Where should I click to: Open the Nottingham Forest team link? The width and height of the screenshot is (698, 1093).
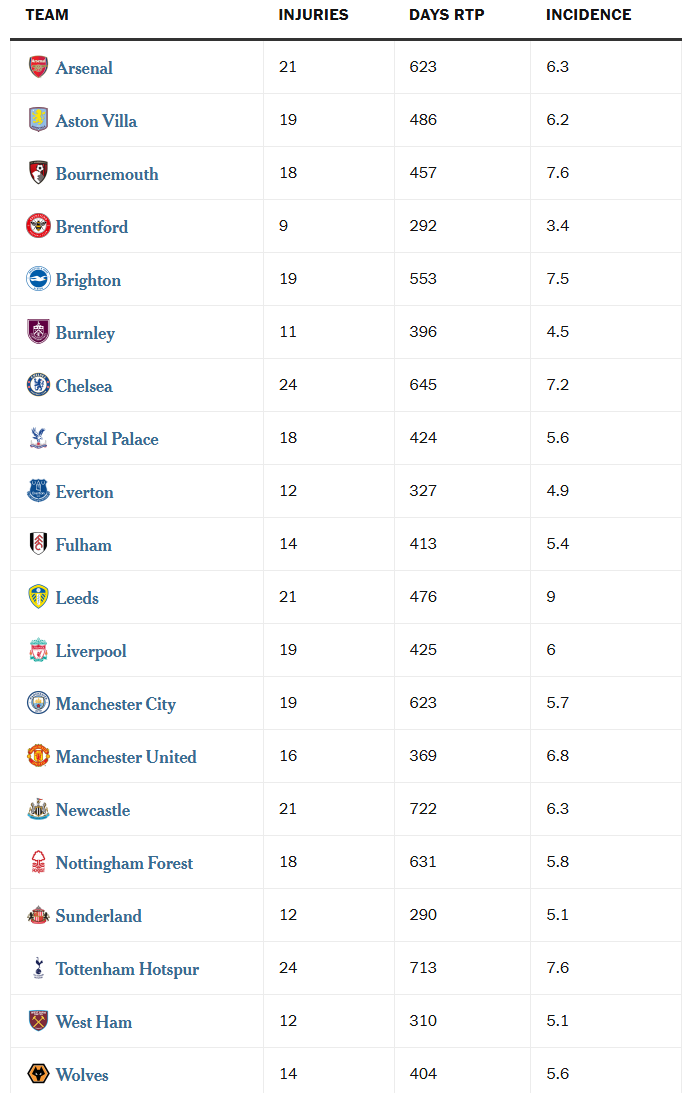click(124, 863)
